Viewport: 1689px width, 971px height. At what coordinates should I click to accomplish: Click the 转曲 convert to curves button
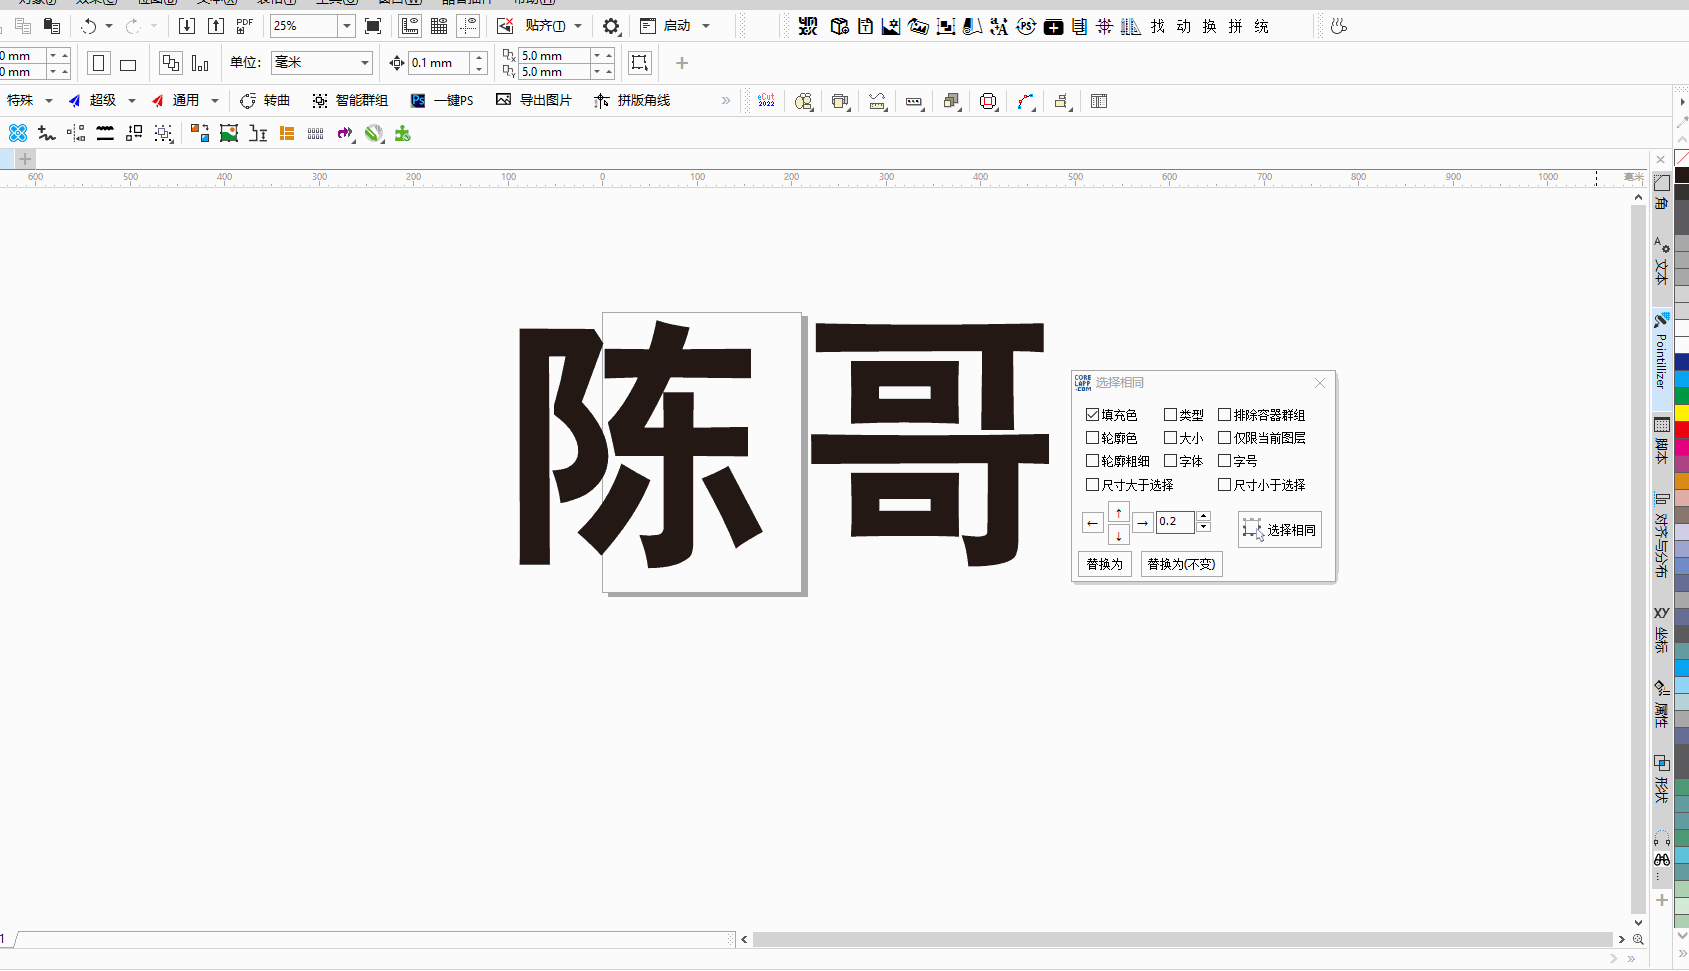pyautogui.click(x=266, y=101)
